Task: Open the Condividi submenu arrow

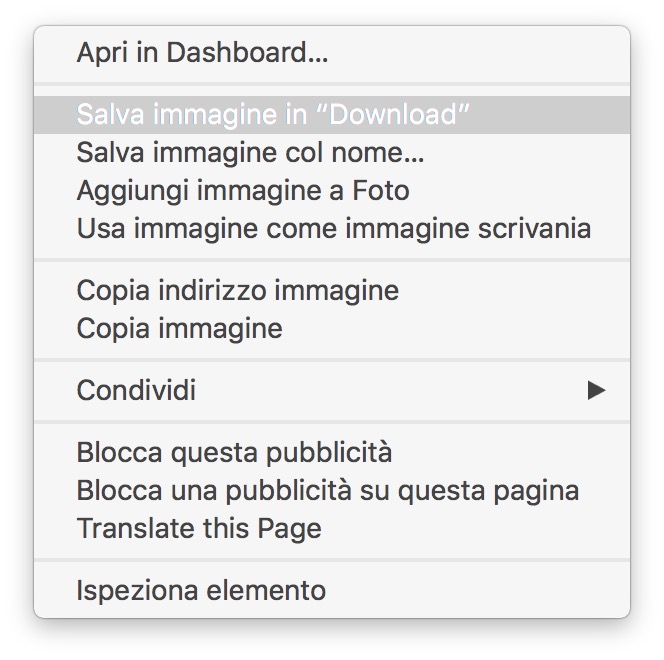Action: pyautogui.click(x=596, y=390)
